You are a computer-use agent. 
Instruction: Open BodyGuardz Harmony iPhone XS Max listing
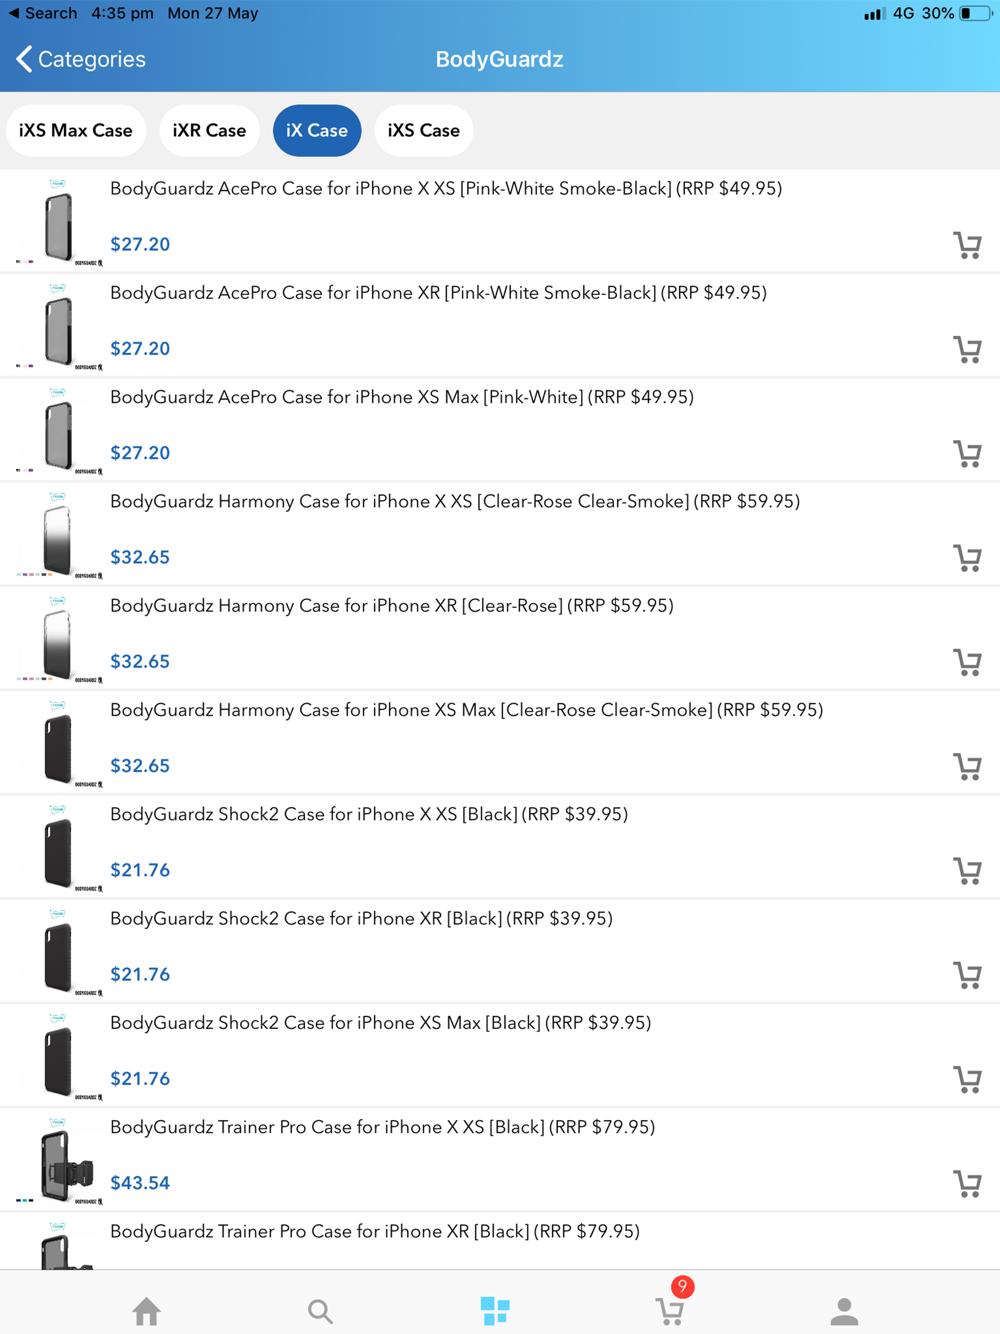coord(466,710)
